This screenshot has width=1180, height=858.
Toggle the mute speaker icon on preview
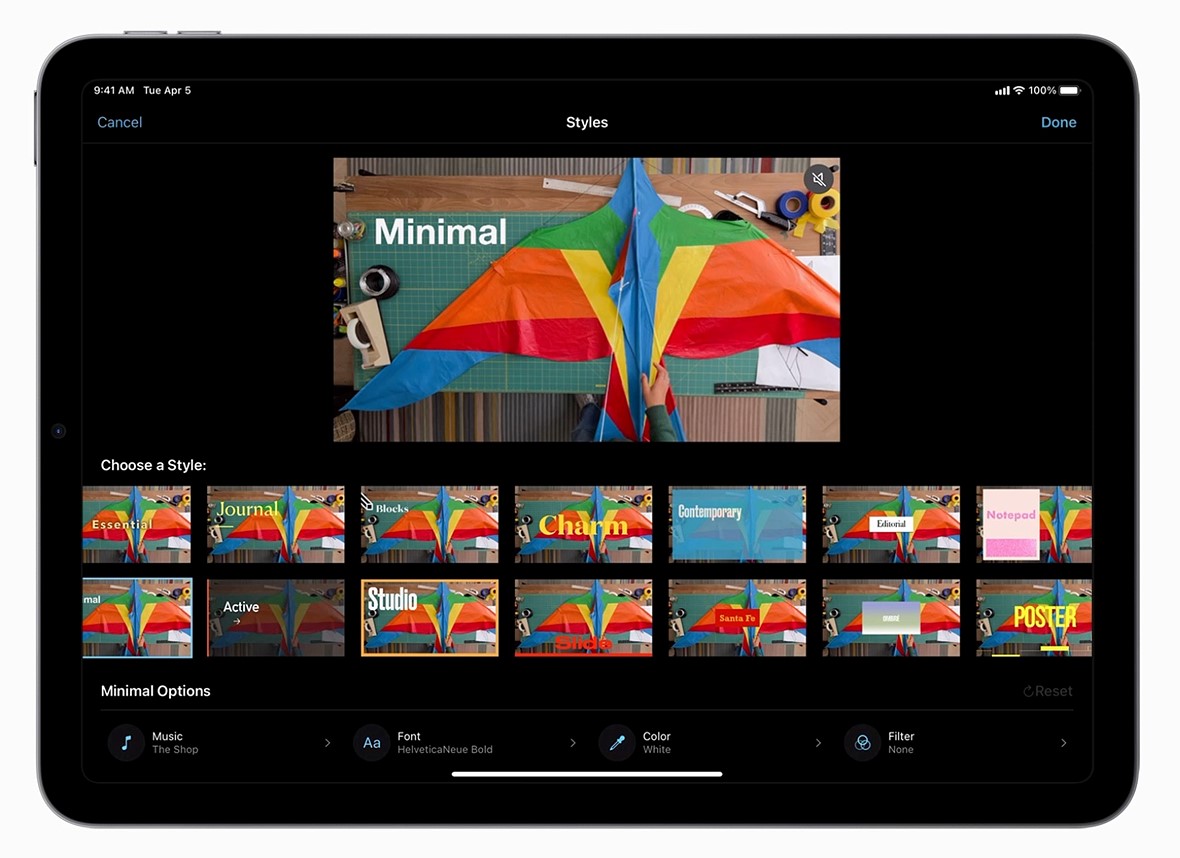click(x=818, y=179)
